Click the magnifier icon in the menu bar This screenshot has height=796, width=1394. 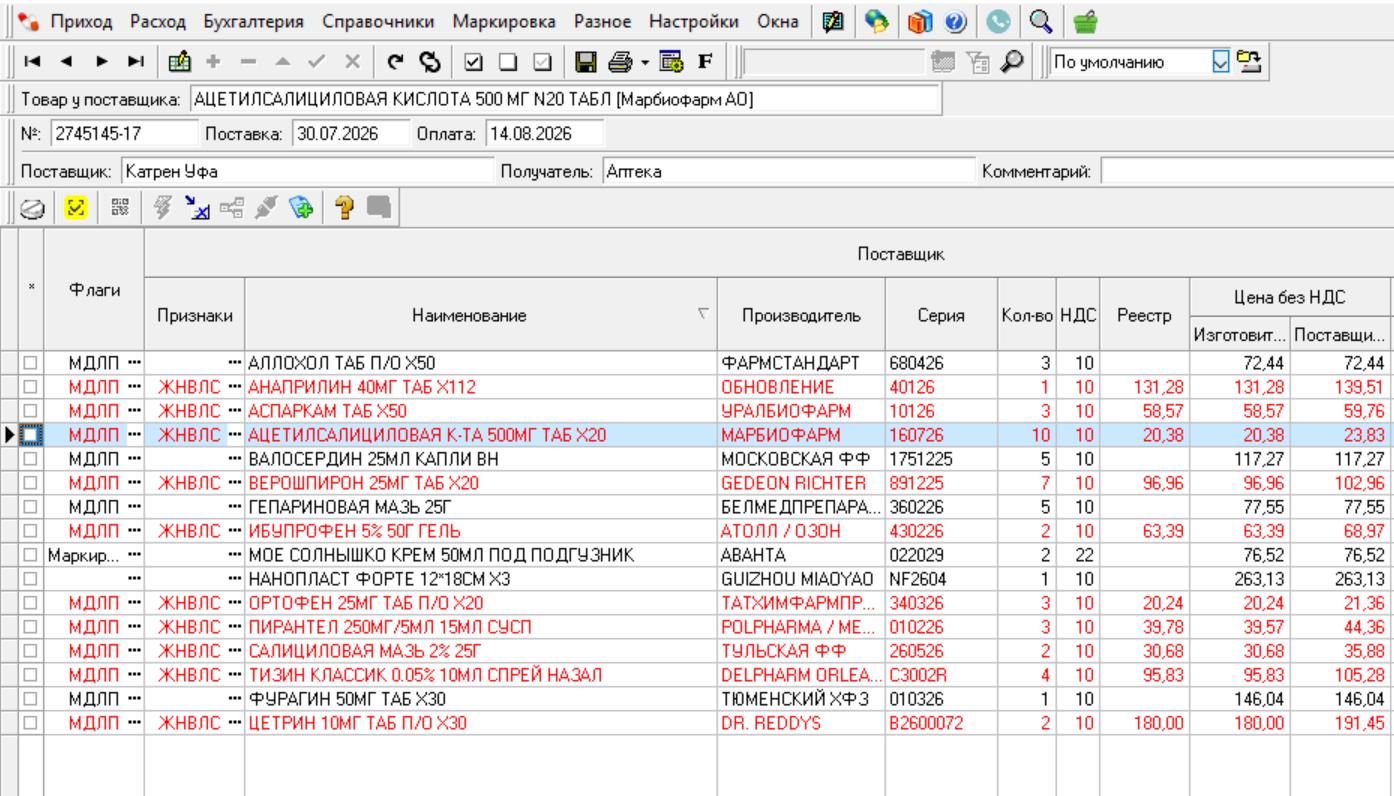pyautogui.click(x=1041, y=21)
